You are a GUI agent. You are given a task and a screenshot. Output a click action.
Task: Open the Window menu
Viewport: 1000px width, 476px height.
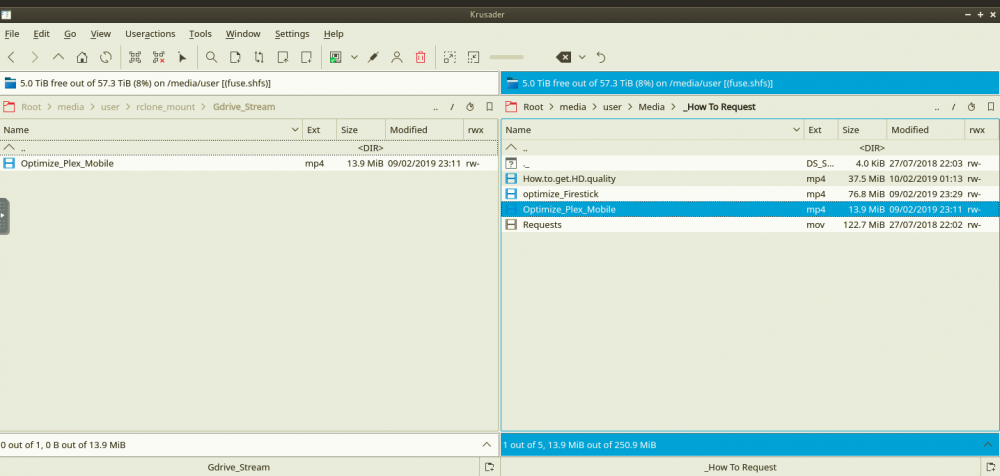(x=243, y=34)
